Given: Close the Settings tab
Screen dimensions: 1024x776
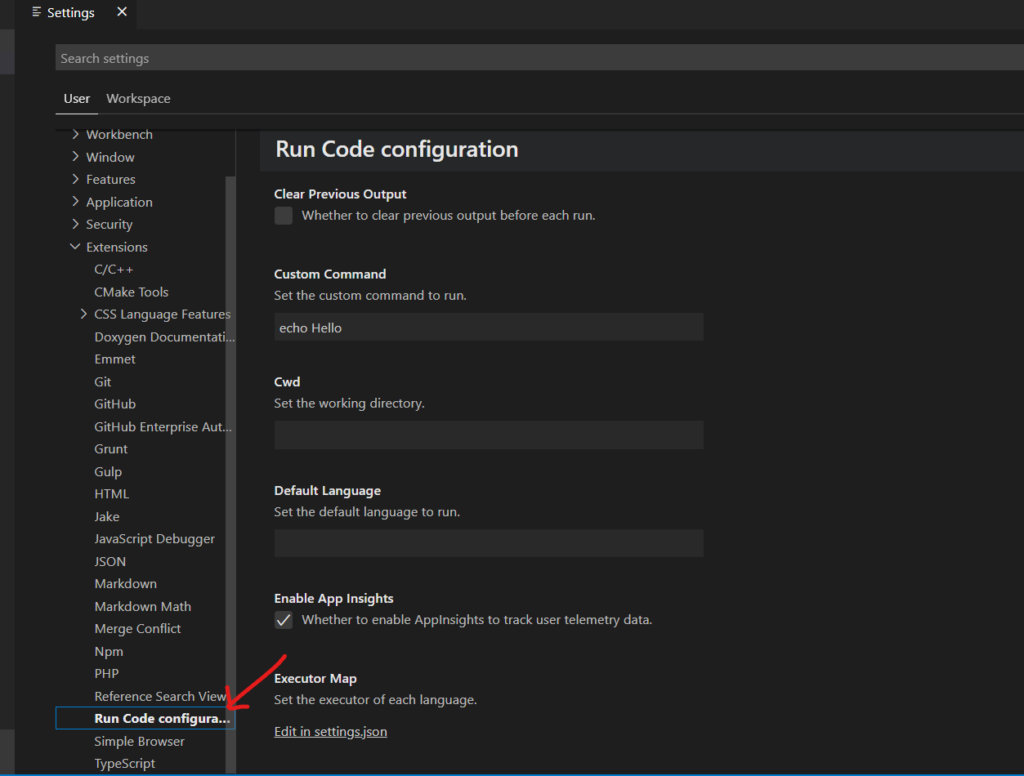Looking at the screenshot, I should coord(122,12).
